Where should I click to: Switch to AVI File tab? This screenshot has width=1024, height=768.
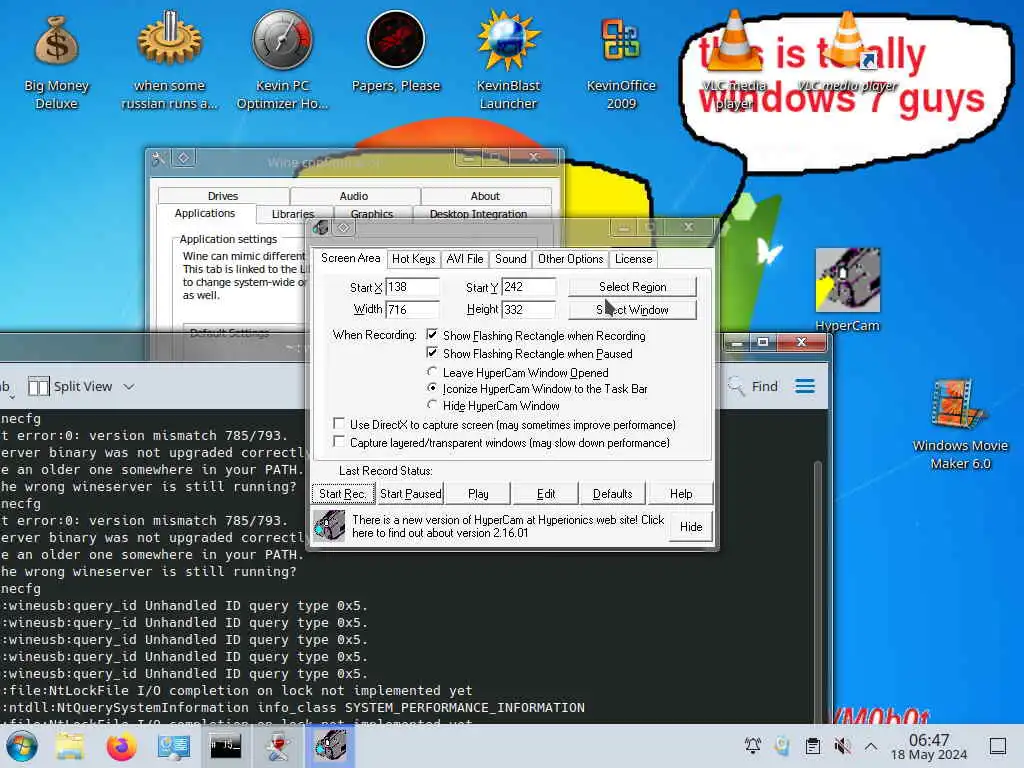pos(464,259)
